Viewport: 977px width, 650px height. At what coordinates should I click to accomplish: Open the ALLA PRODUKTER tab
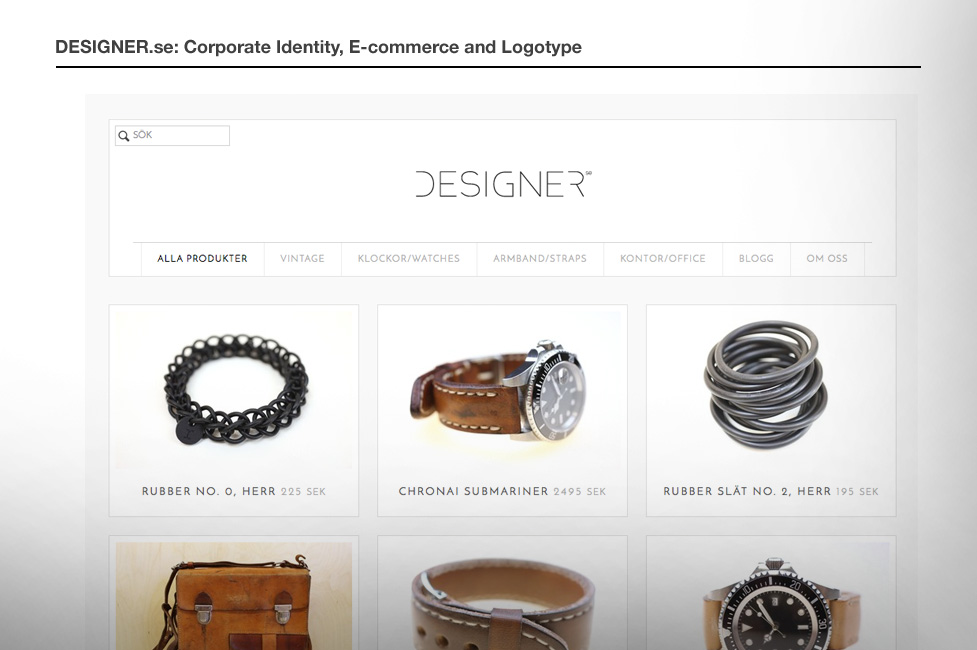(203, 259)
